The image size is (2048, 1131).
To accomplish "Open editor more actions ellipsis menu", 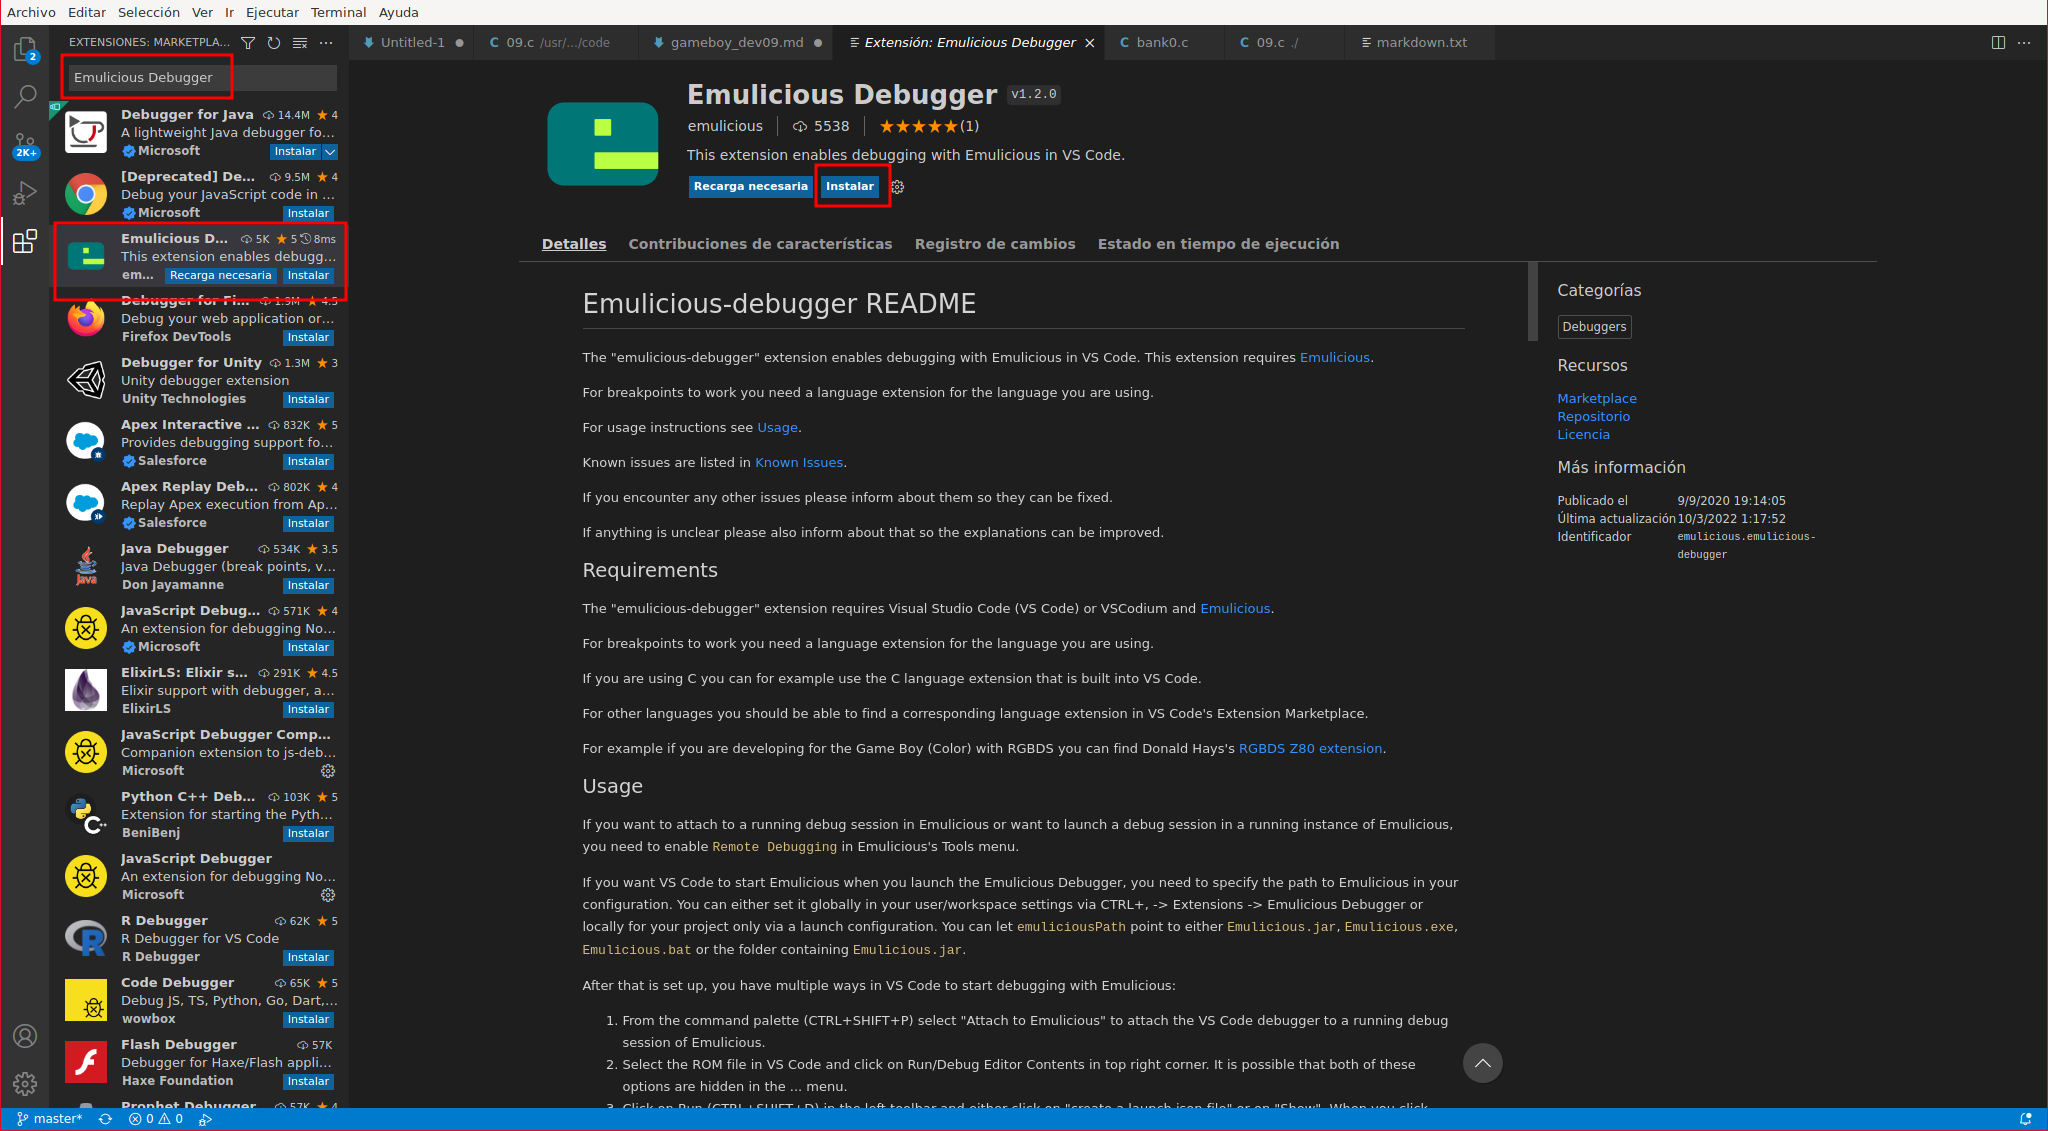I will 2024,43.
